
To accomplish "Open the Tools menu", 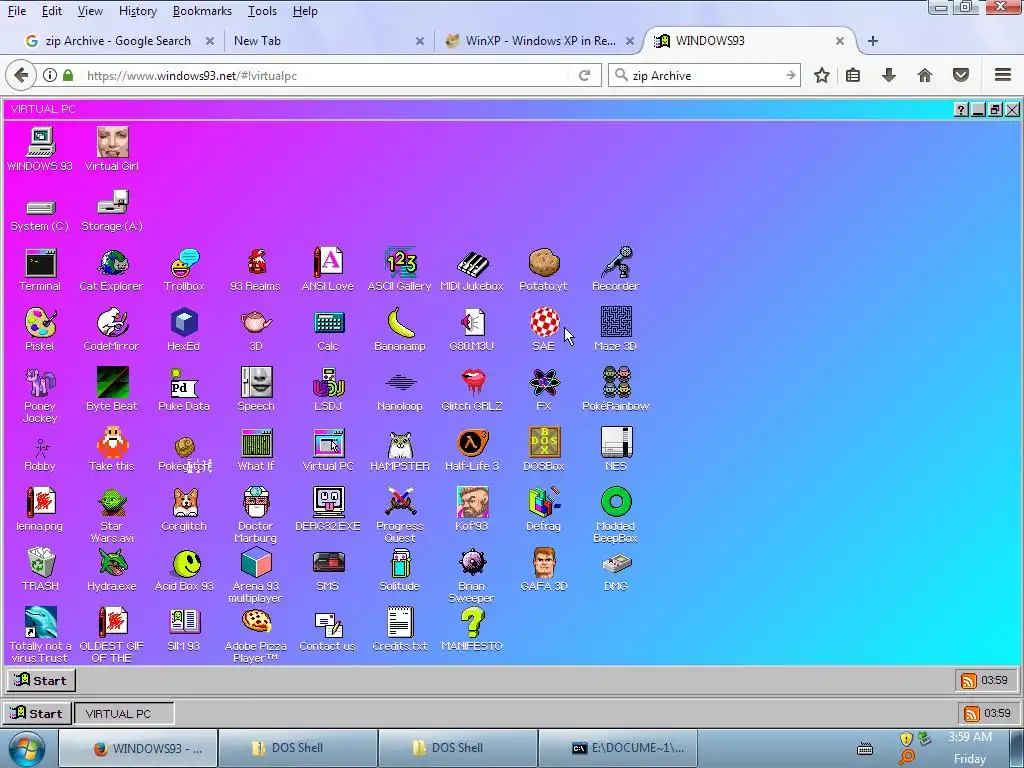I will [263, 11].
